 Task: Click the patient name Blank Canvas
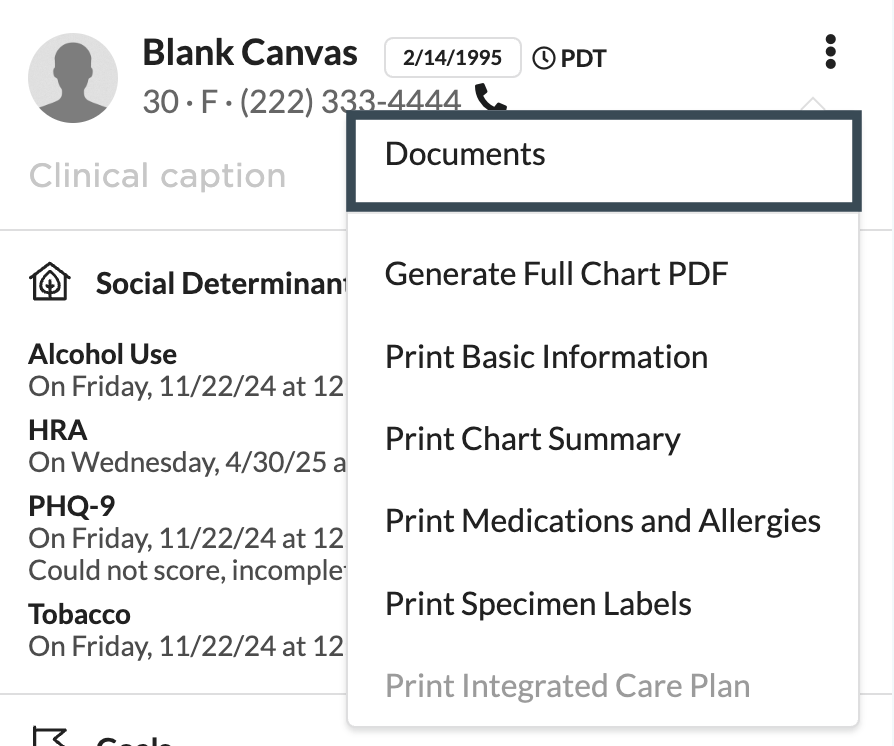(x=249, y=53)
